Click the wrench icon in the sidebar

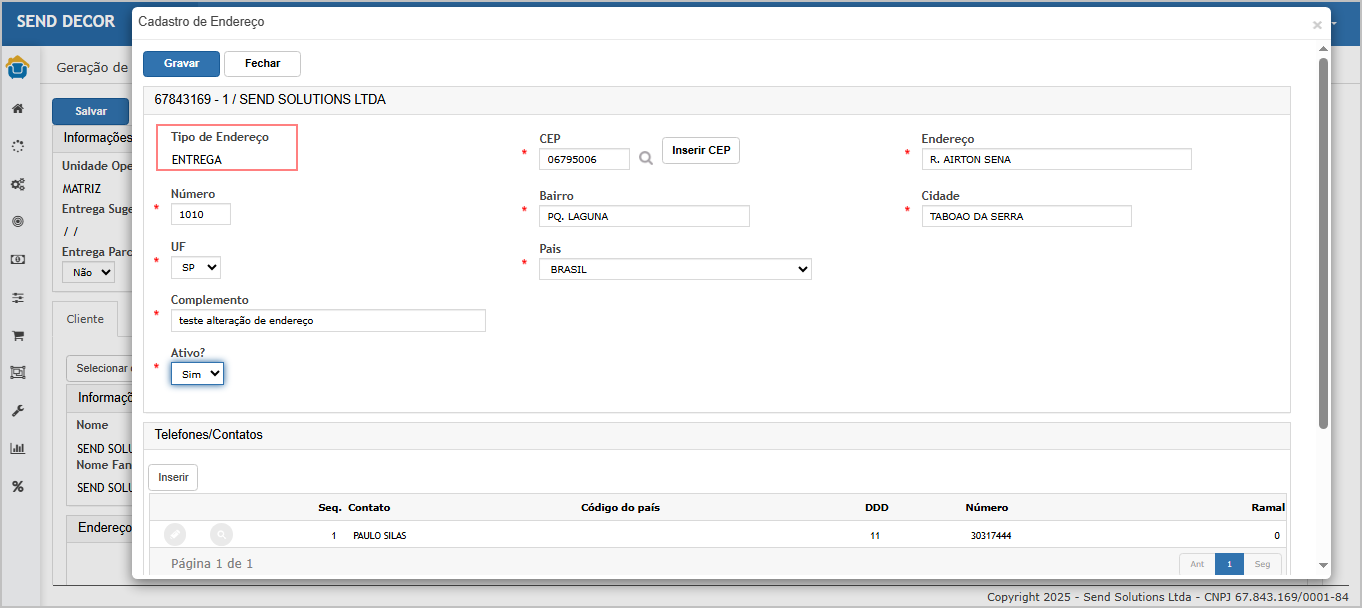[x=17, y=411]
